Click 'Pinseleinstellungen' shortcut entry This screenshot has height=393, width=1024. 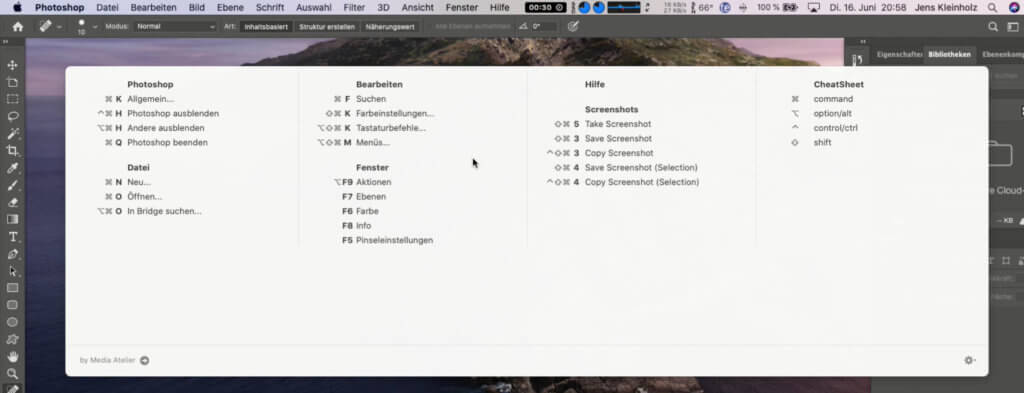pos(394,240)
